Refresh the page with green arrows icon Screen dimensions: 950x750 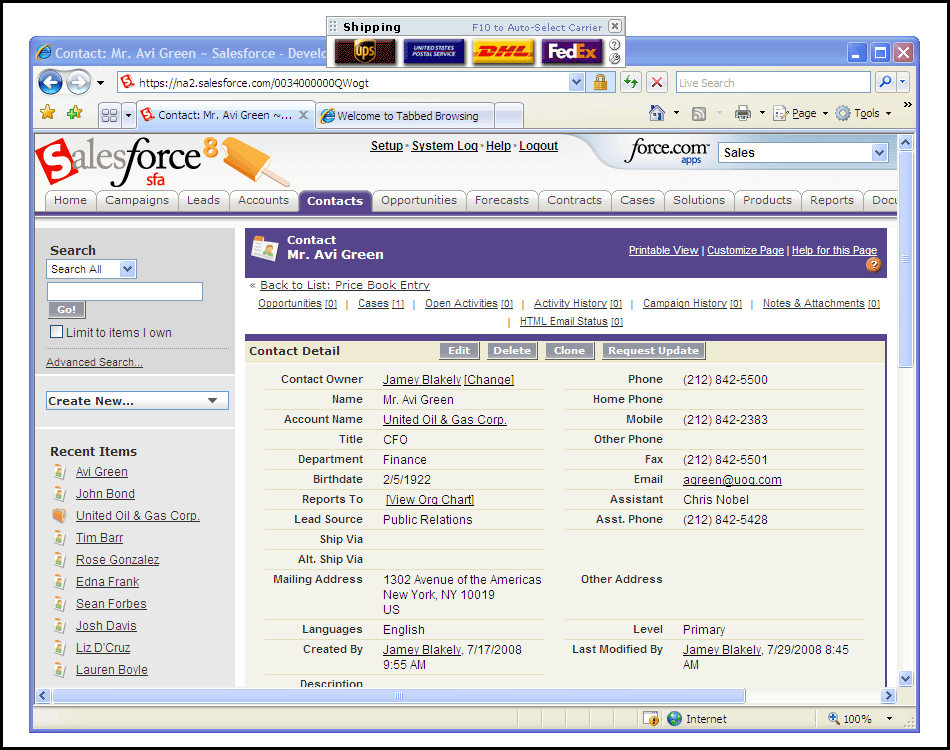[x=631, y=82]
